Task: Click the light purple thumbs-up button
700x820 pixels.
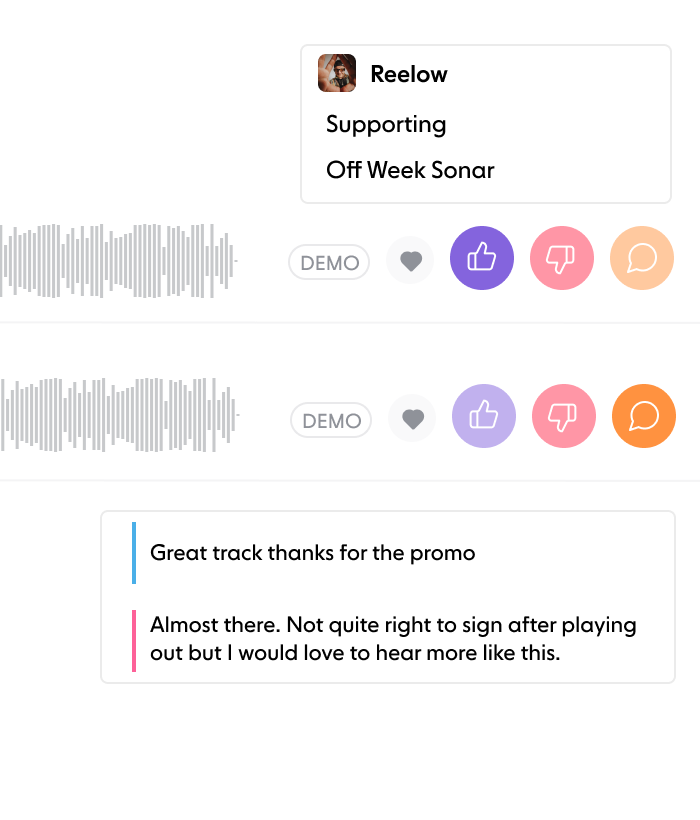Action: click(484, 416)
